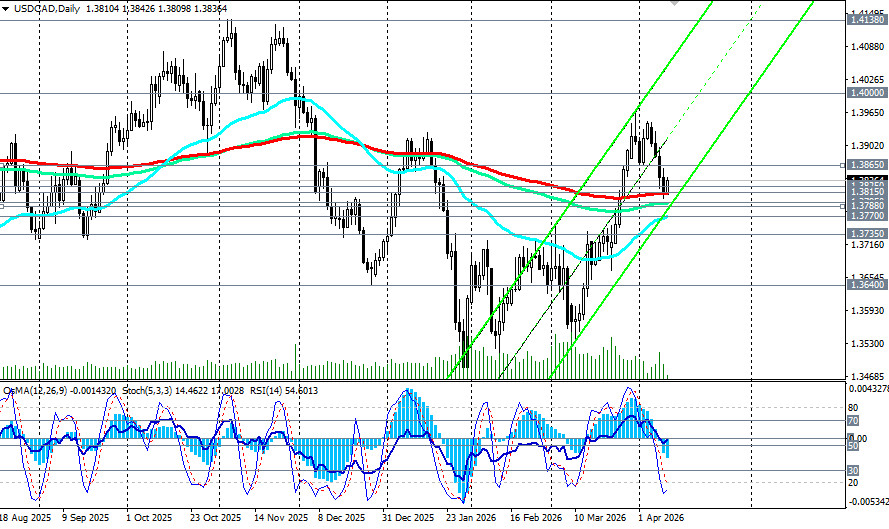Click the 10 Mar 2026 date label
Image resolution: width=889 pixels, height=529 pixels.
[x=600, y=518]
